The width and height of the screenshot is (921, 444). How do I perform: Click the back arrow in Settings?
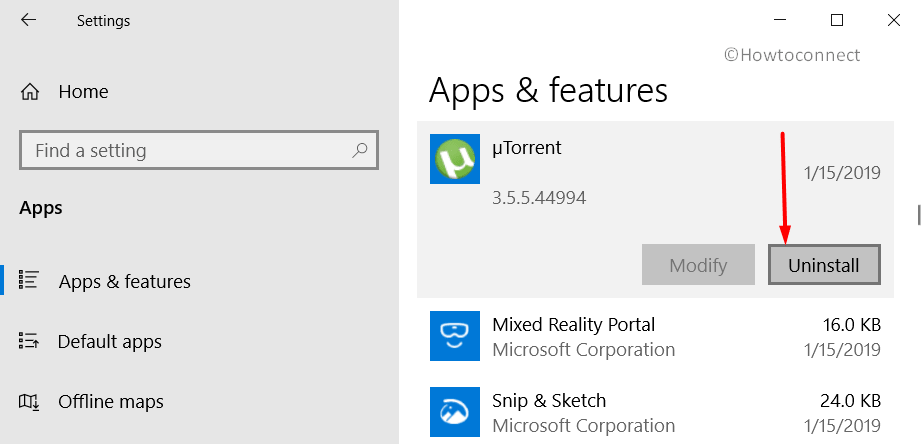(28, 21)
